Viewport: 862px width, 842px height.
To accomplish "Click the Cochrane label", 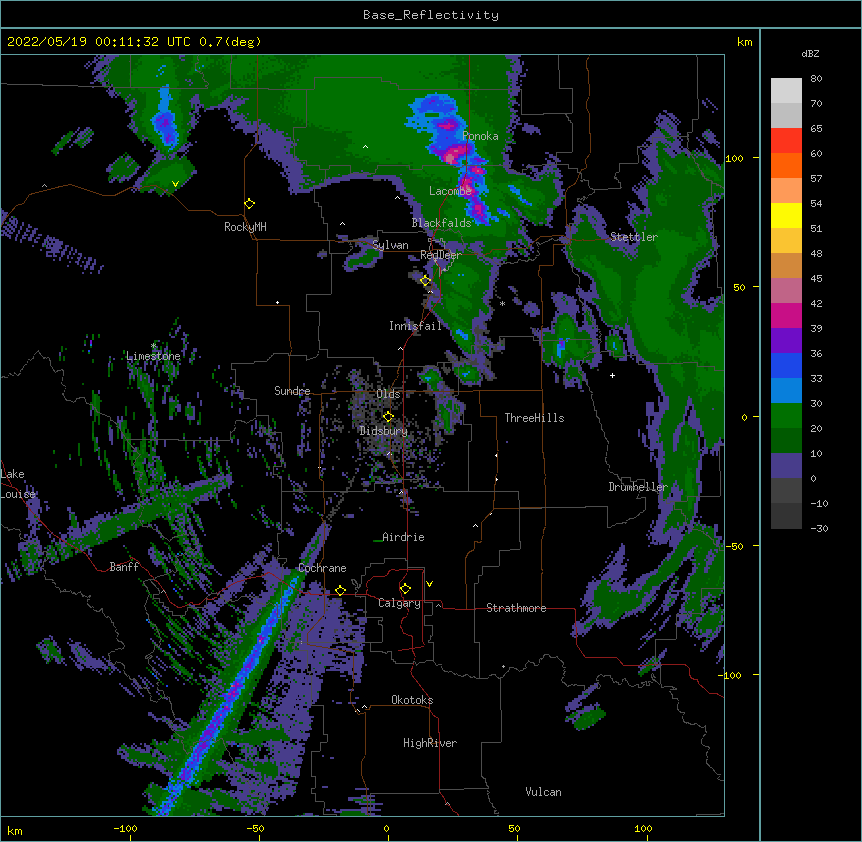I will click(x=322, y=568).
